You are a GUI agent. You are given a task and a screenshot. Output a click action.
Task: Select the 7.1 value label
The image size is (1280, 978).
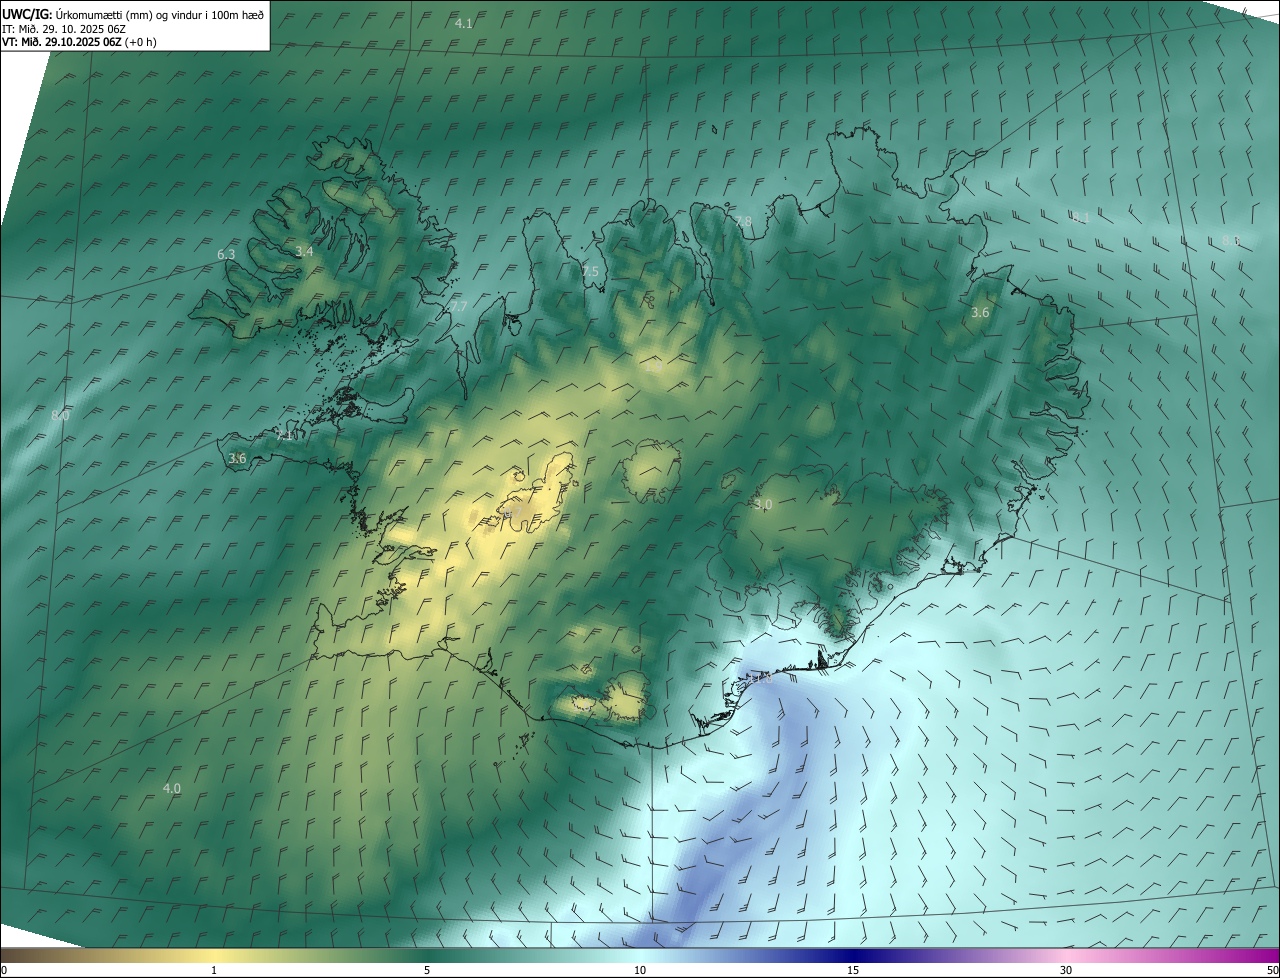coord(285,435)
